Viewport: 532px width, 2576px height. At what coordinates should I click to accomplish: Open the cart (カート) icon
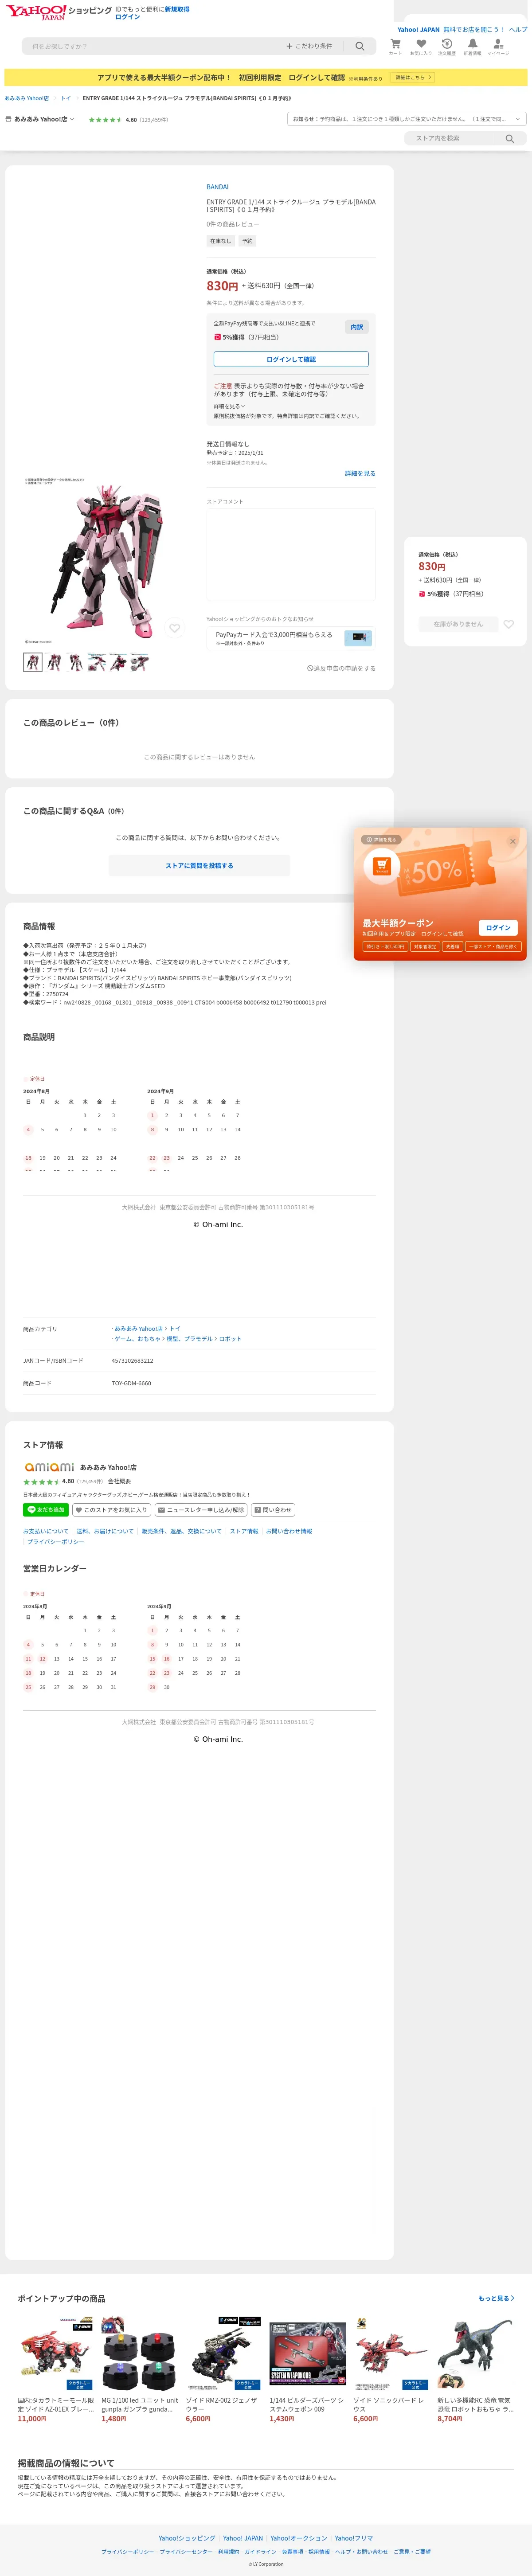pos(395,46)
